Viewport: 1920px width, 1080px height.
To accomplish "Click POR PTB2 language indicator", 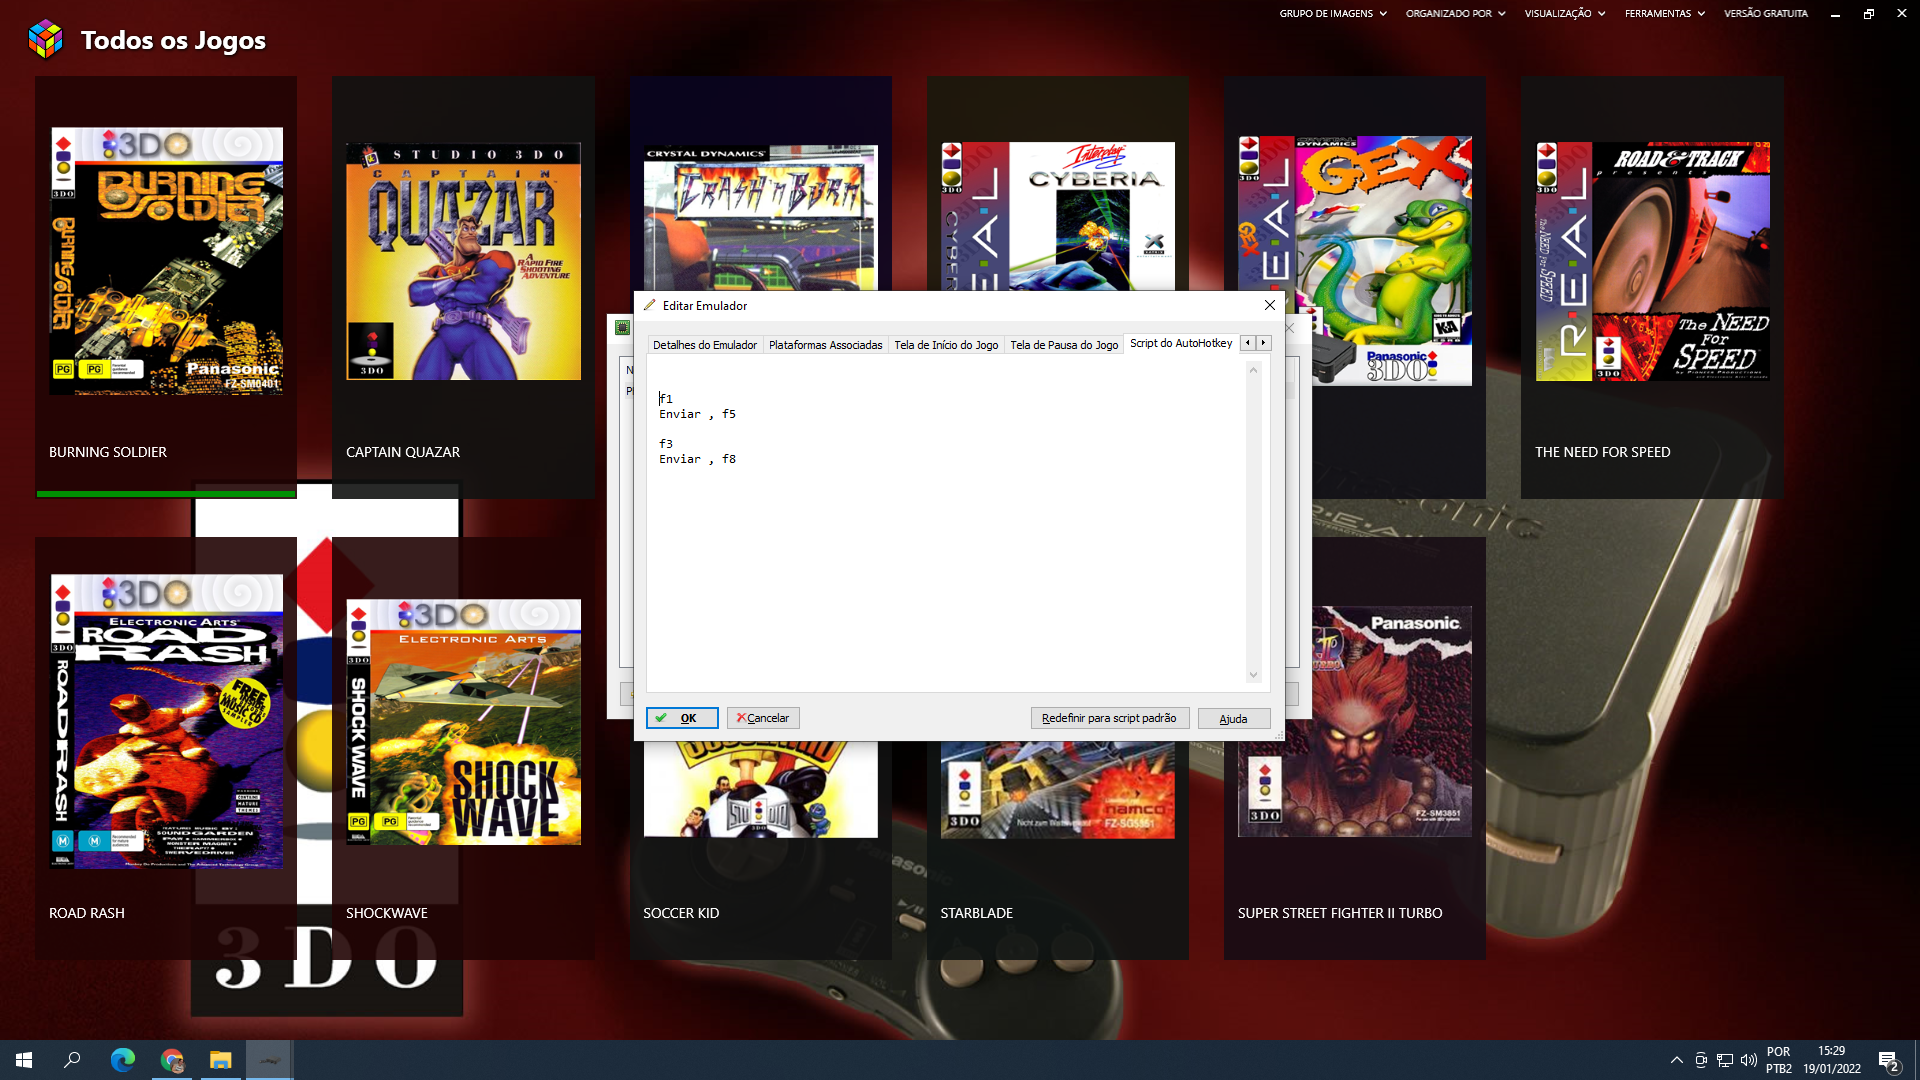I will pos(1778,1060).
